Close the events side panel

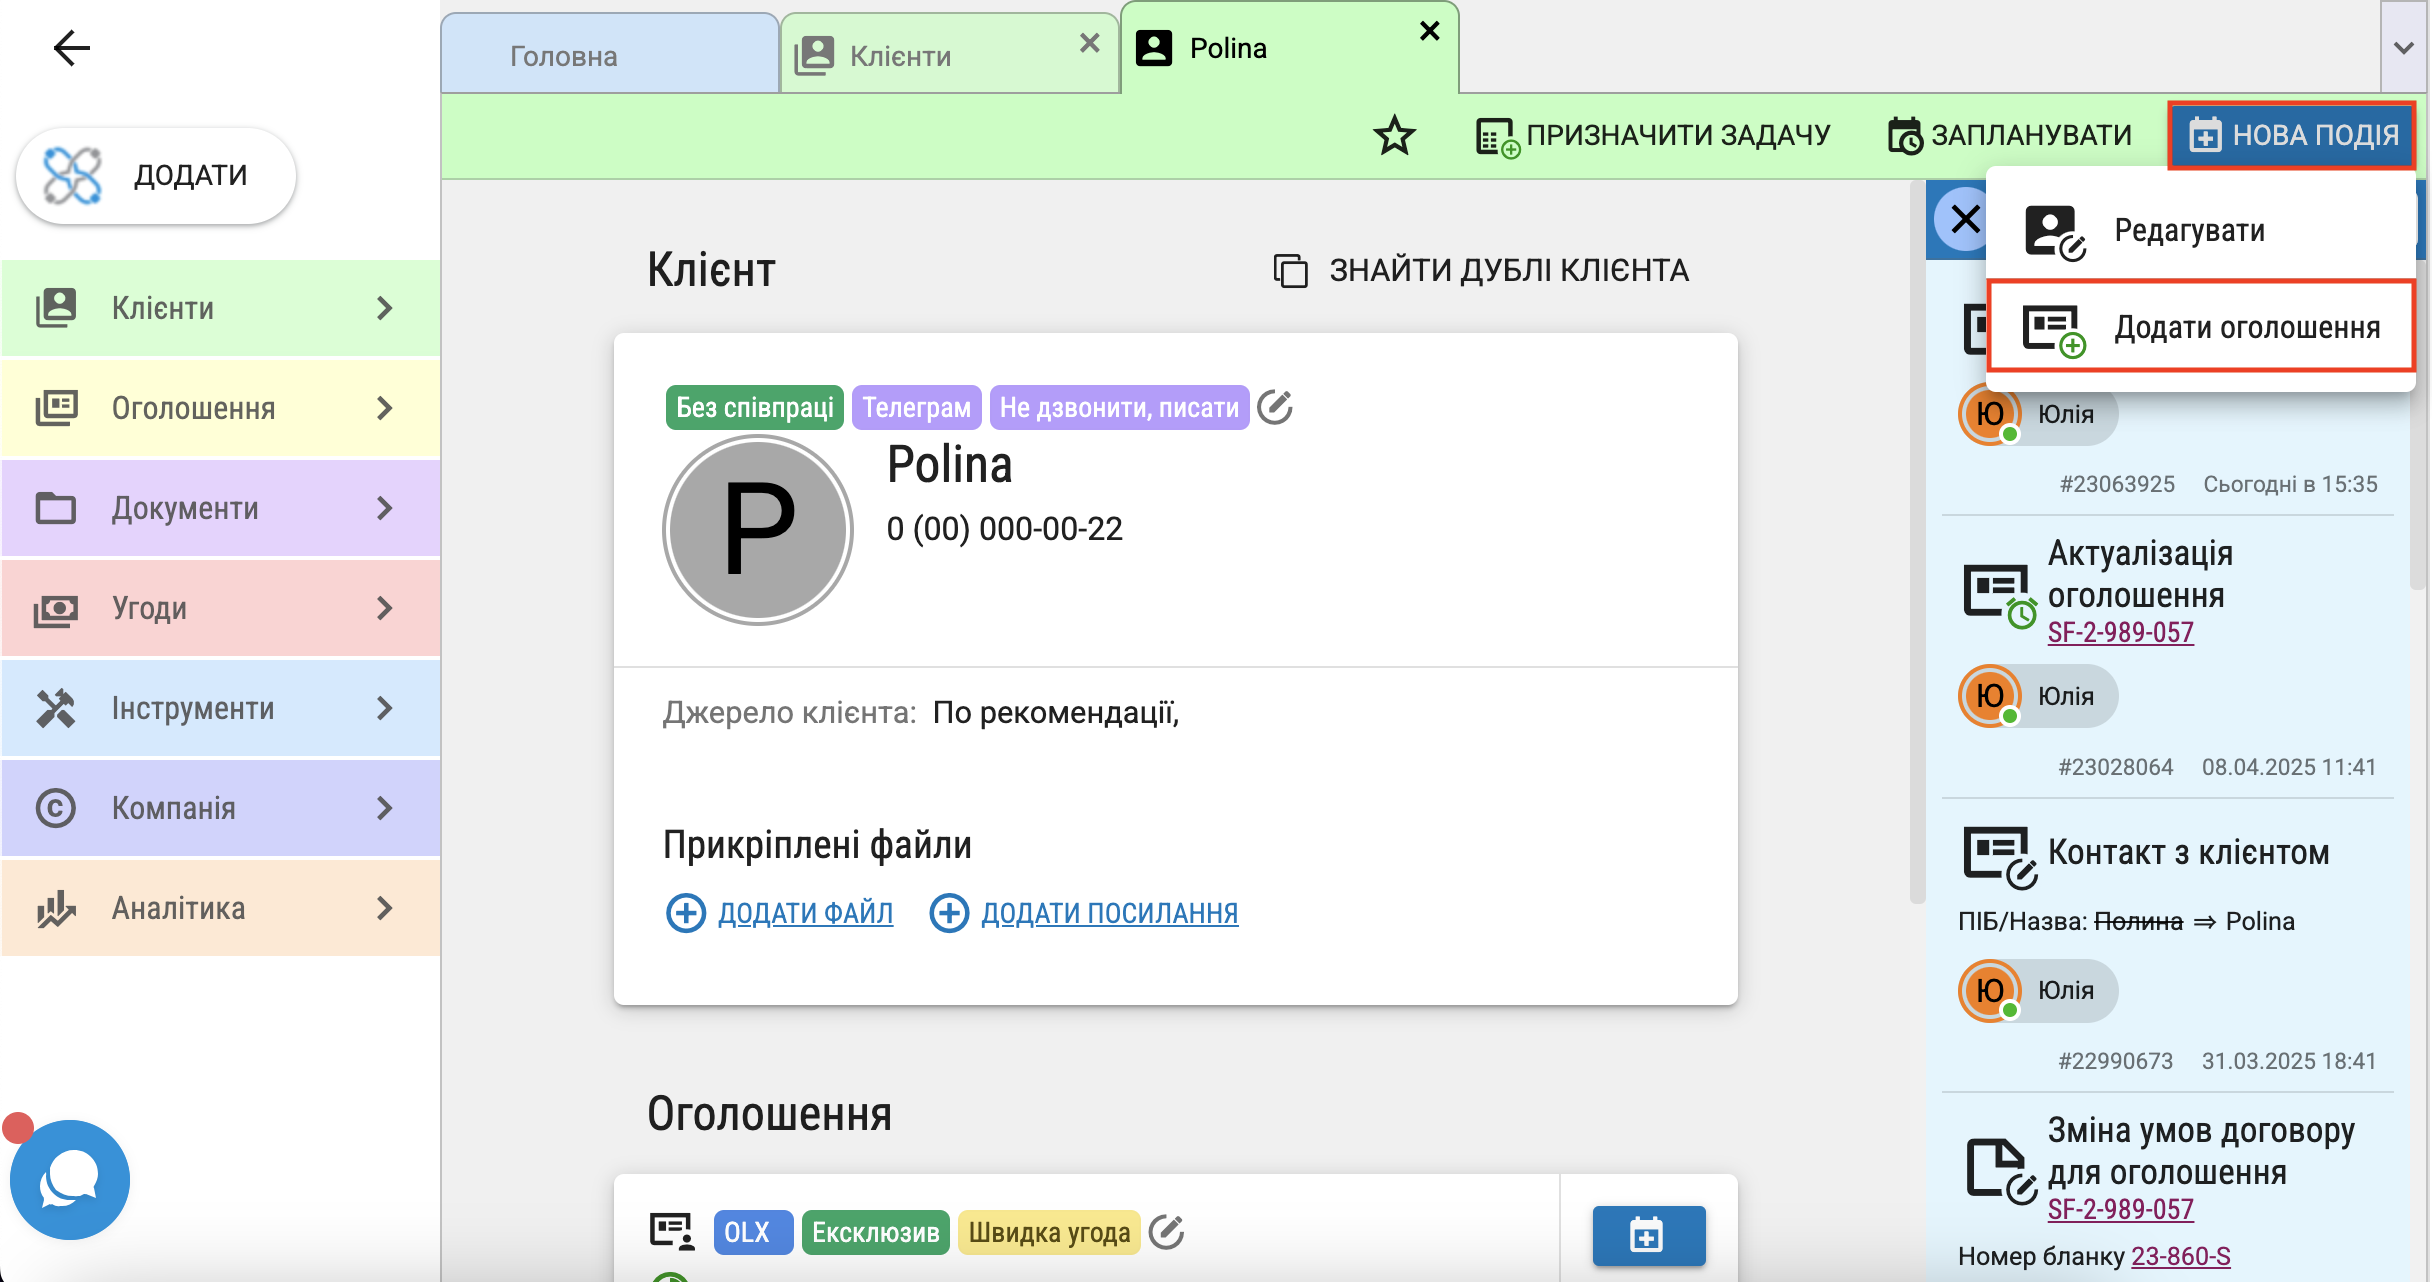1965,219
